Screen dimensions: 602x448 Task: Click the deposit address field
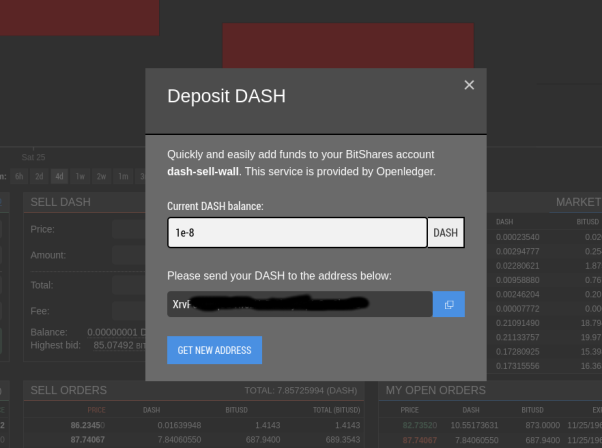(300, 304)
